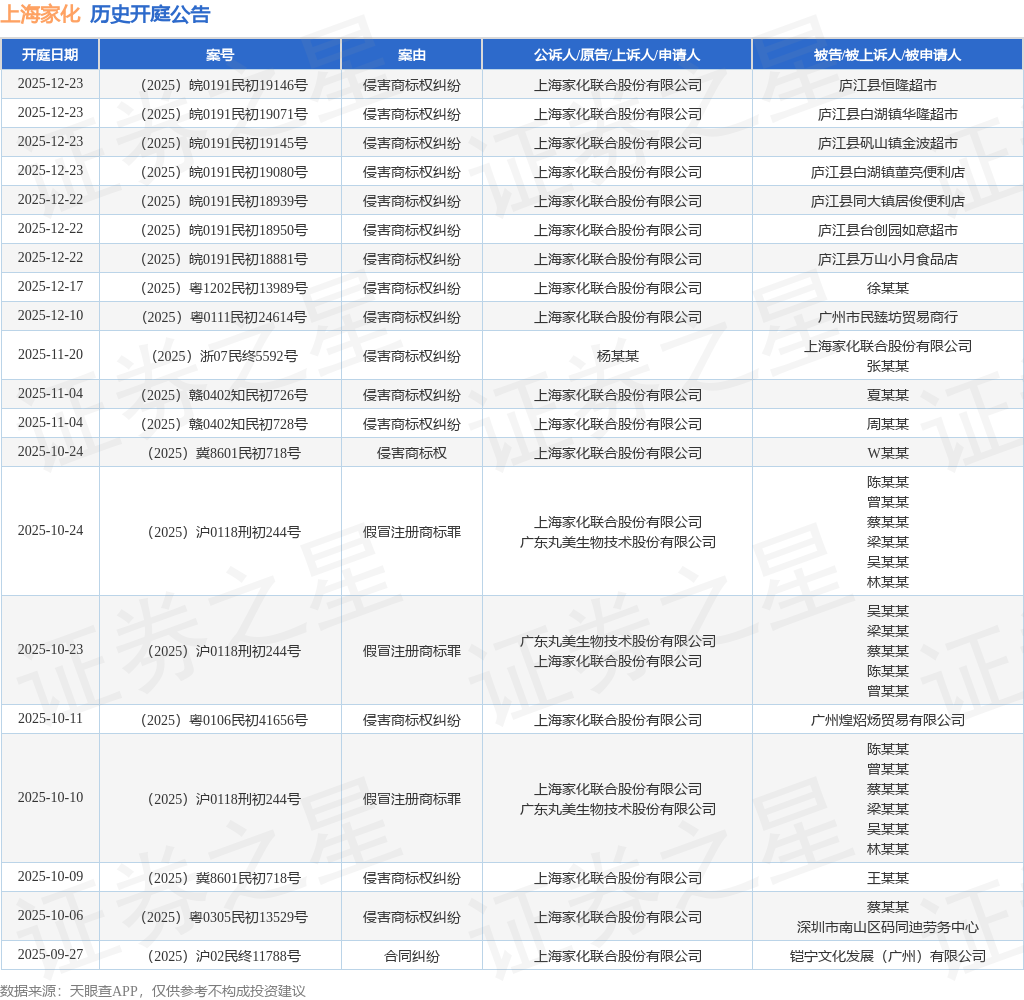Image resolution: width=1024 pixels, height=1000 pixels.
Task: Click the 合同纠纷 case cause cell
Action: coord(412,956)
